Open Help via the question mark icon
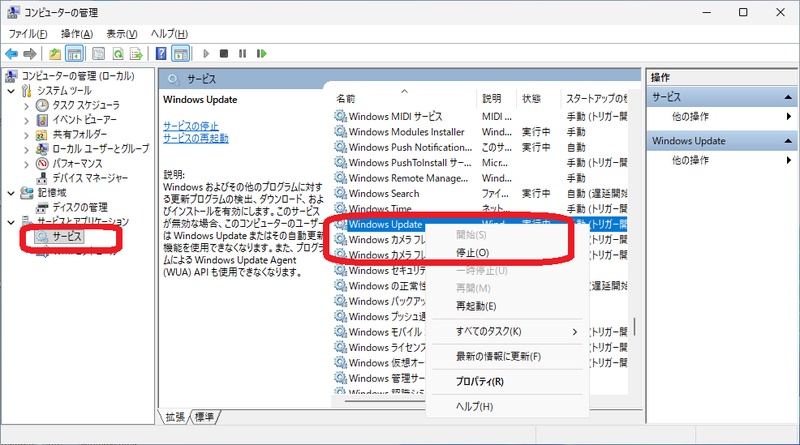 161,54
